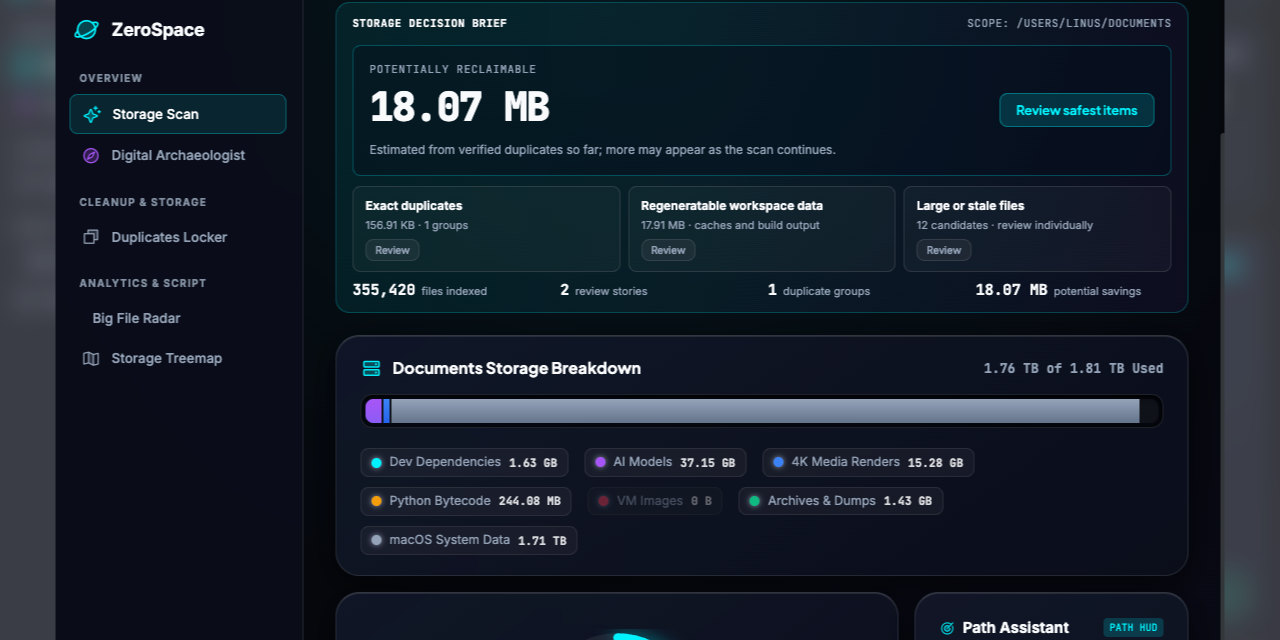Screen dimensions: 1280x640
Task: Select the Python Bytecode legend chip
Action: pos(466,501)
